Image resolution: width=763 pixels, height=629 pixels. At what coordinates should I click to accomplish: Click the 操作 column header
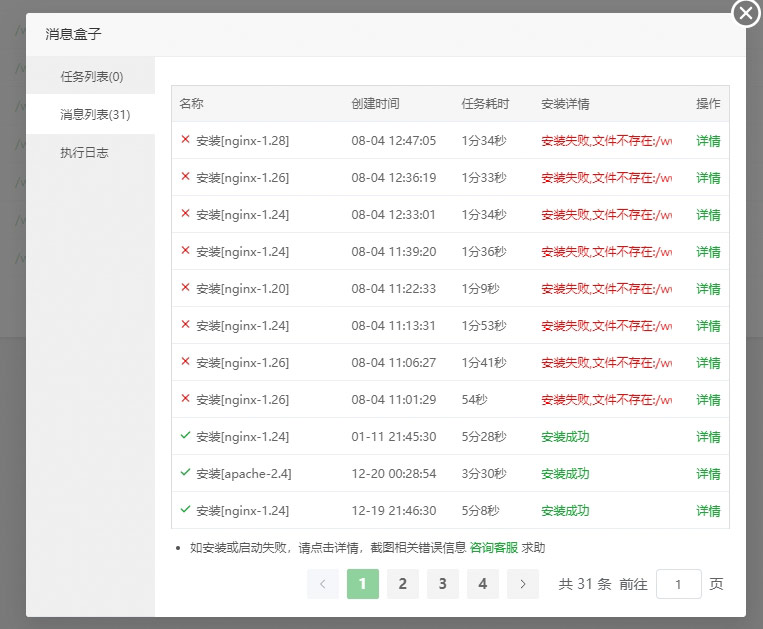click(x=708, y=104)
